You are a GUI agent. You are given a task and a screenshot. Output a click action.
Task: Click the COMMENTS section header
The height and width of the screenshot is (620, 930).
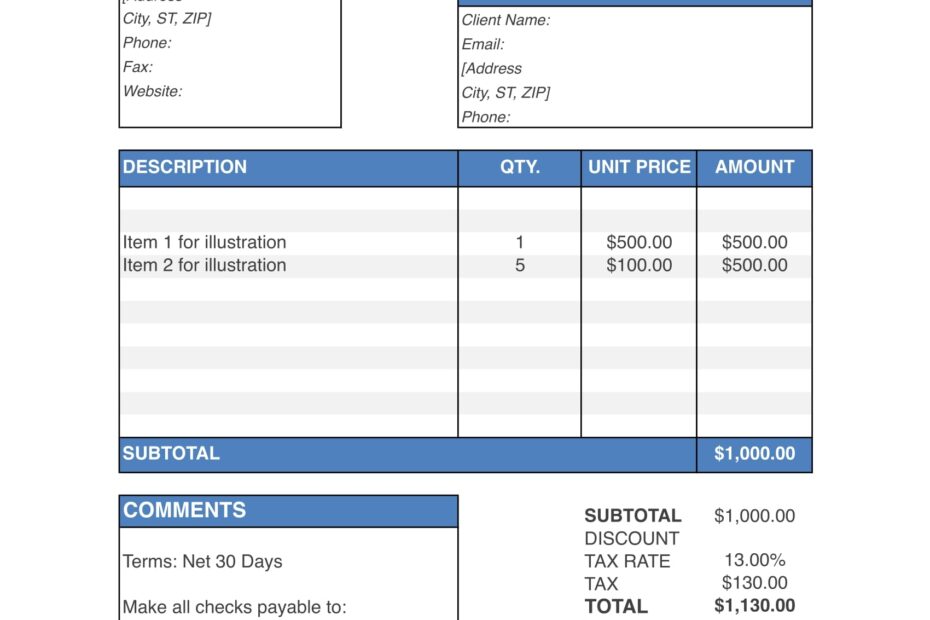185,509
